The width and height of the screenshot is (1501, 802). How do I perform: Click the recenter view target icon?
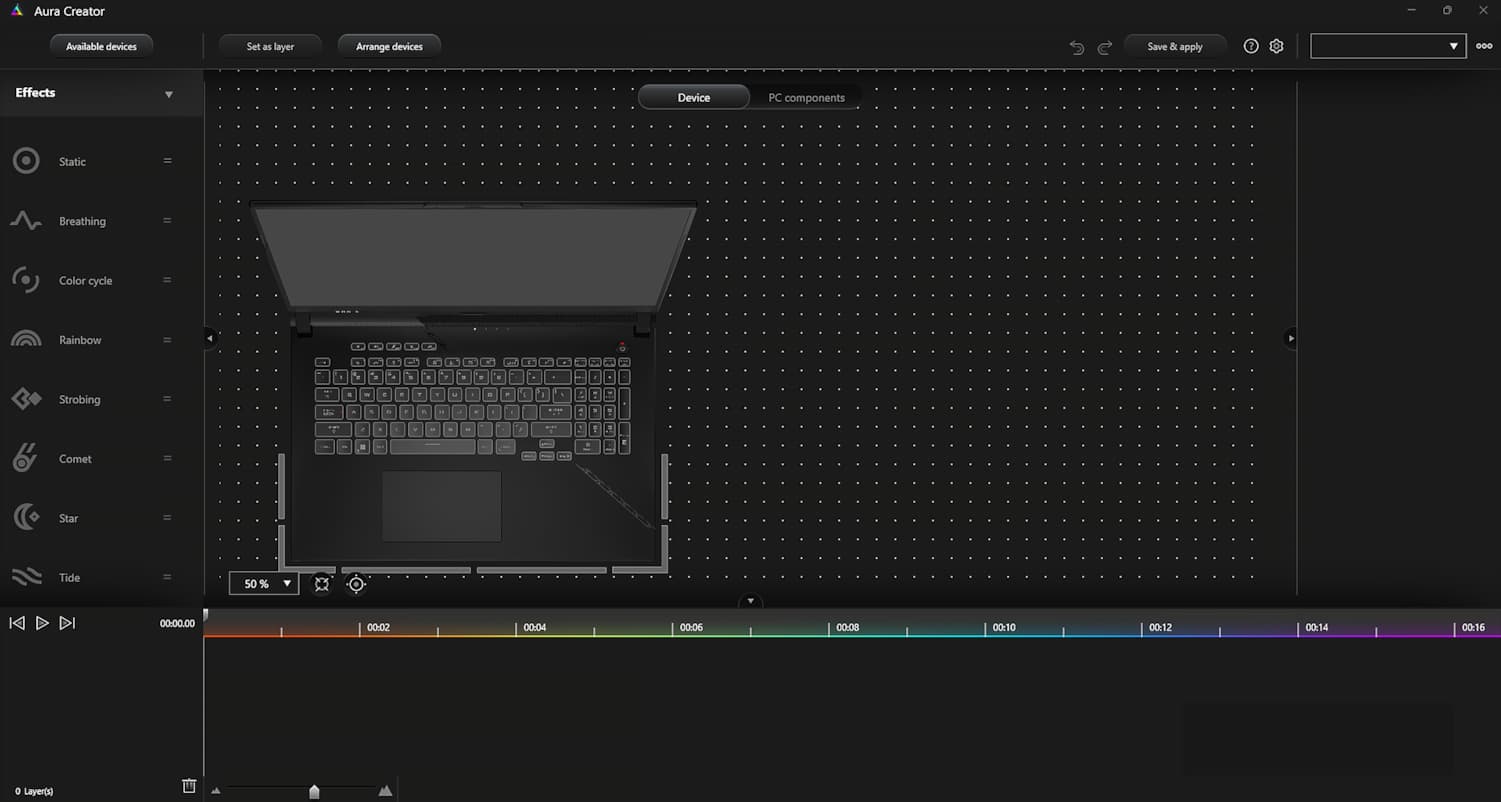click(x=356, y=583)
